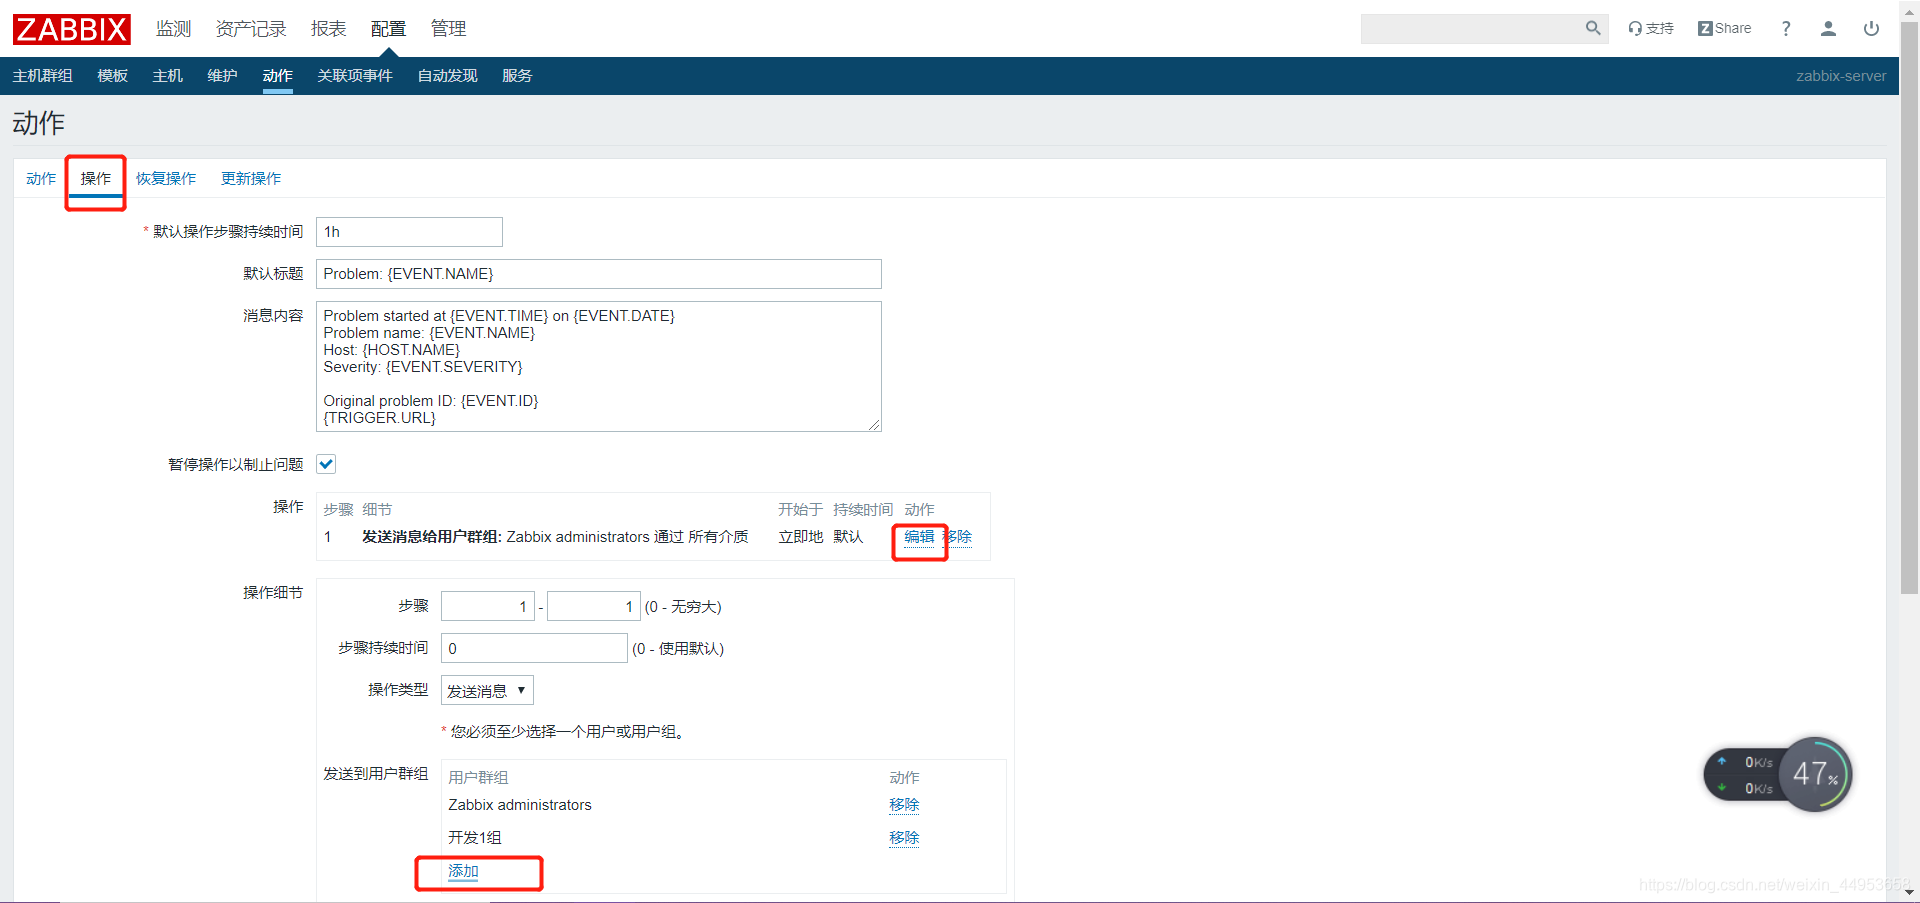Open the 监测 top menu
The width and height of the screenshot is (1920, 903).
tap(173, 29)
